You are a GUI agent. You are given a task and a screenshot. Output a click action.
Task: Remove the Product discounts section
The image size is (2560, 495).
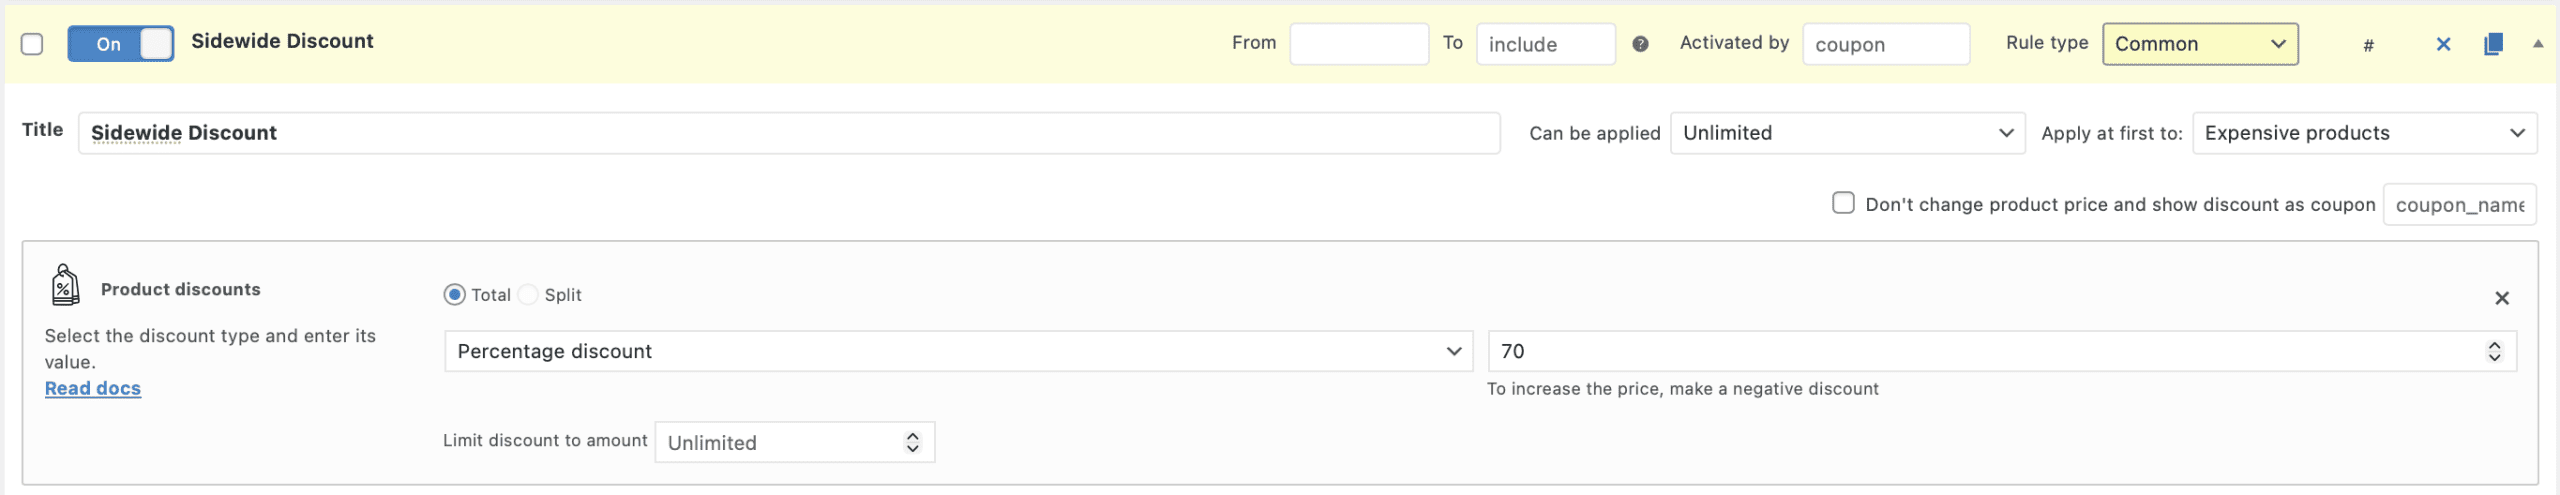pos(2501,298)
